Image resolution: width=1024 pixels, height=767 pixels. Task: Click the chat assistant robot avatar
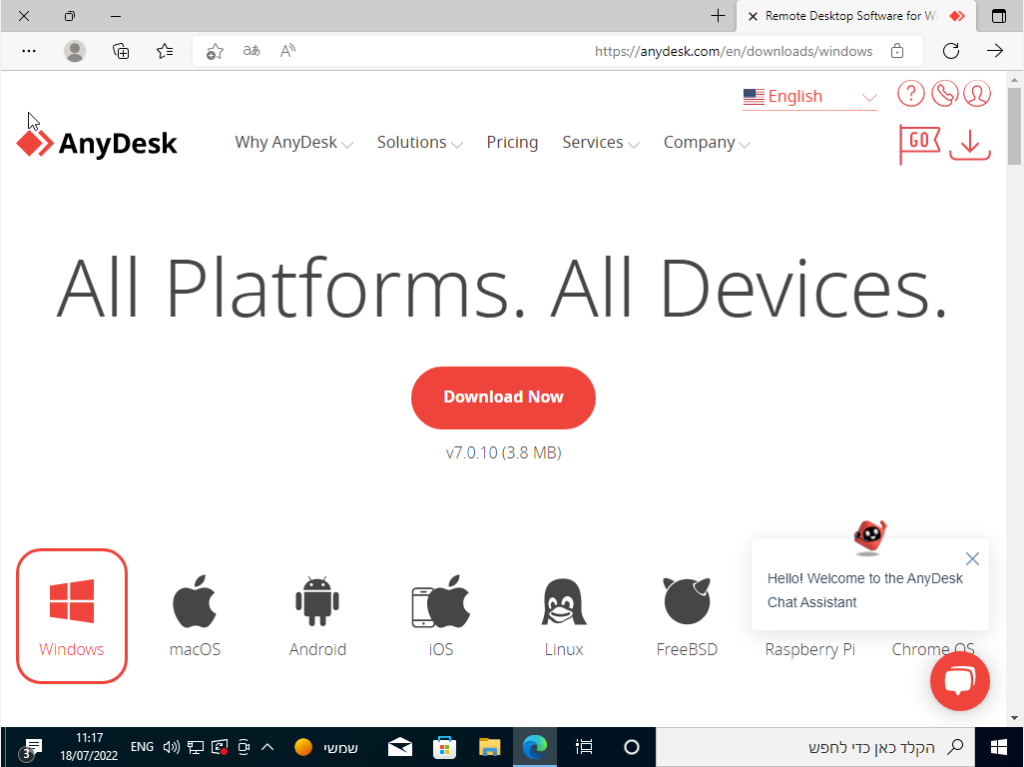(870, 537)
